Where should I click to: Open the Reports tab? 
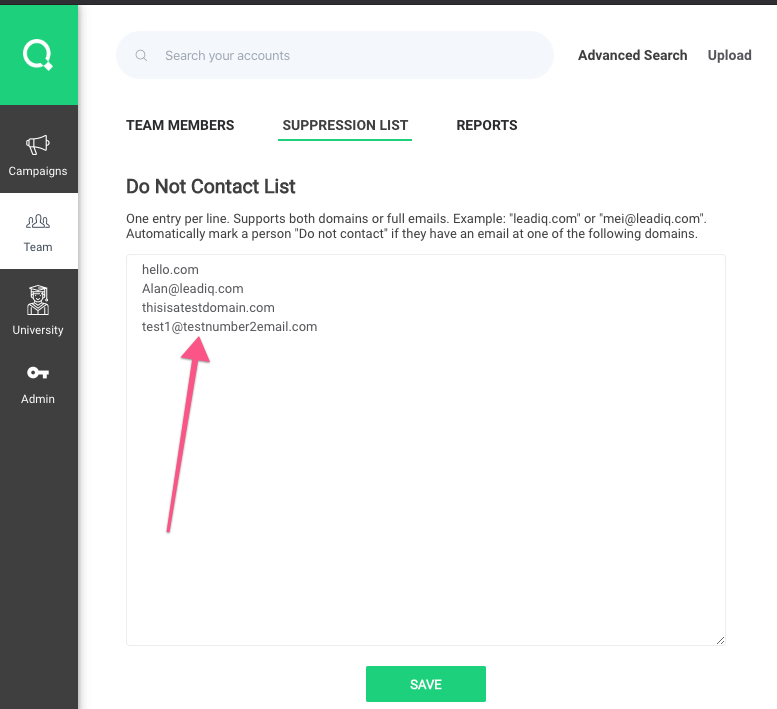pos(487,126)
